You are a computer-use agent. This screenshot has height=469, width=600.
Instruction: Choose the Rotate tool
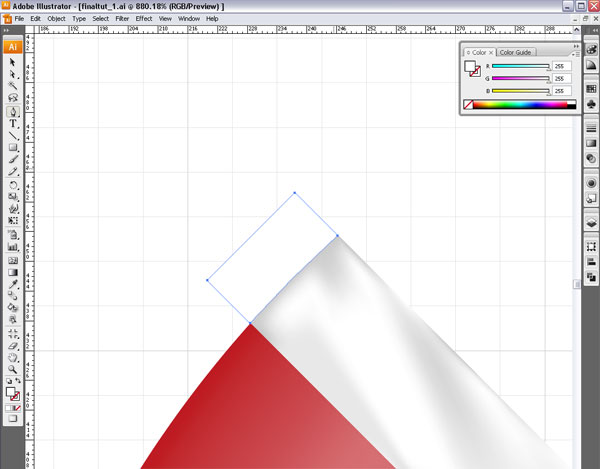13,185
